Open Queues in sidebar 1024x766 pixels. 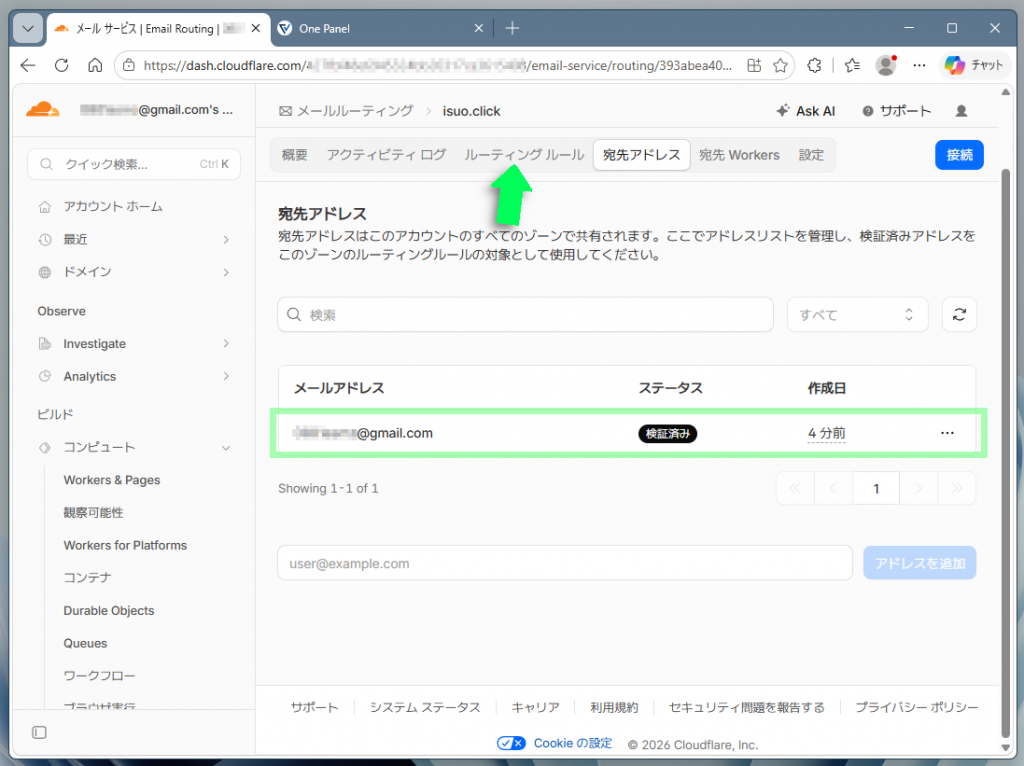click(85, 643)
